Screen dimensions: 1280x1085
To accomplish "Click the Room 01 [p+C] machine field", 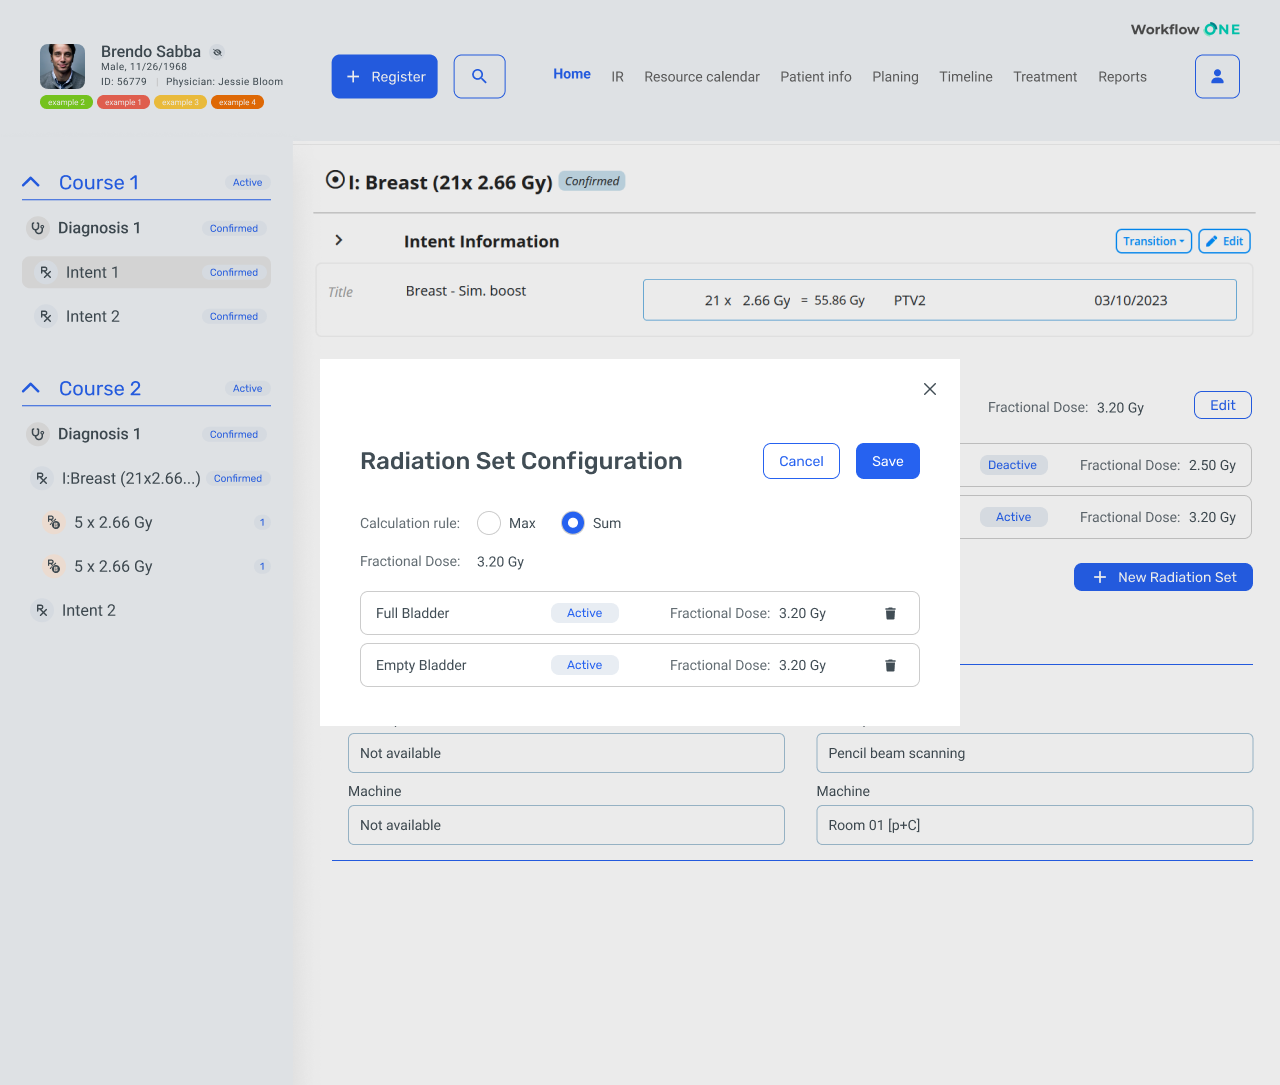I will [1035, 825].
